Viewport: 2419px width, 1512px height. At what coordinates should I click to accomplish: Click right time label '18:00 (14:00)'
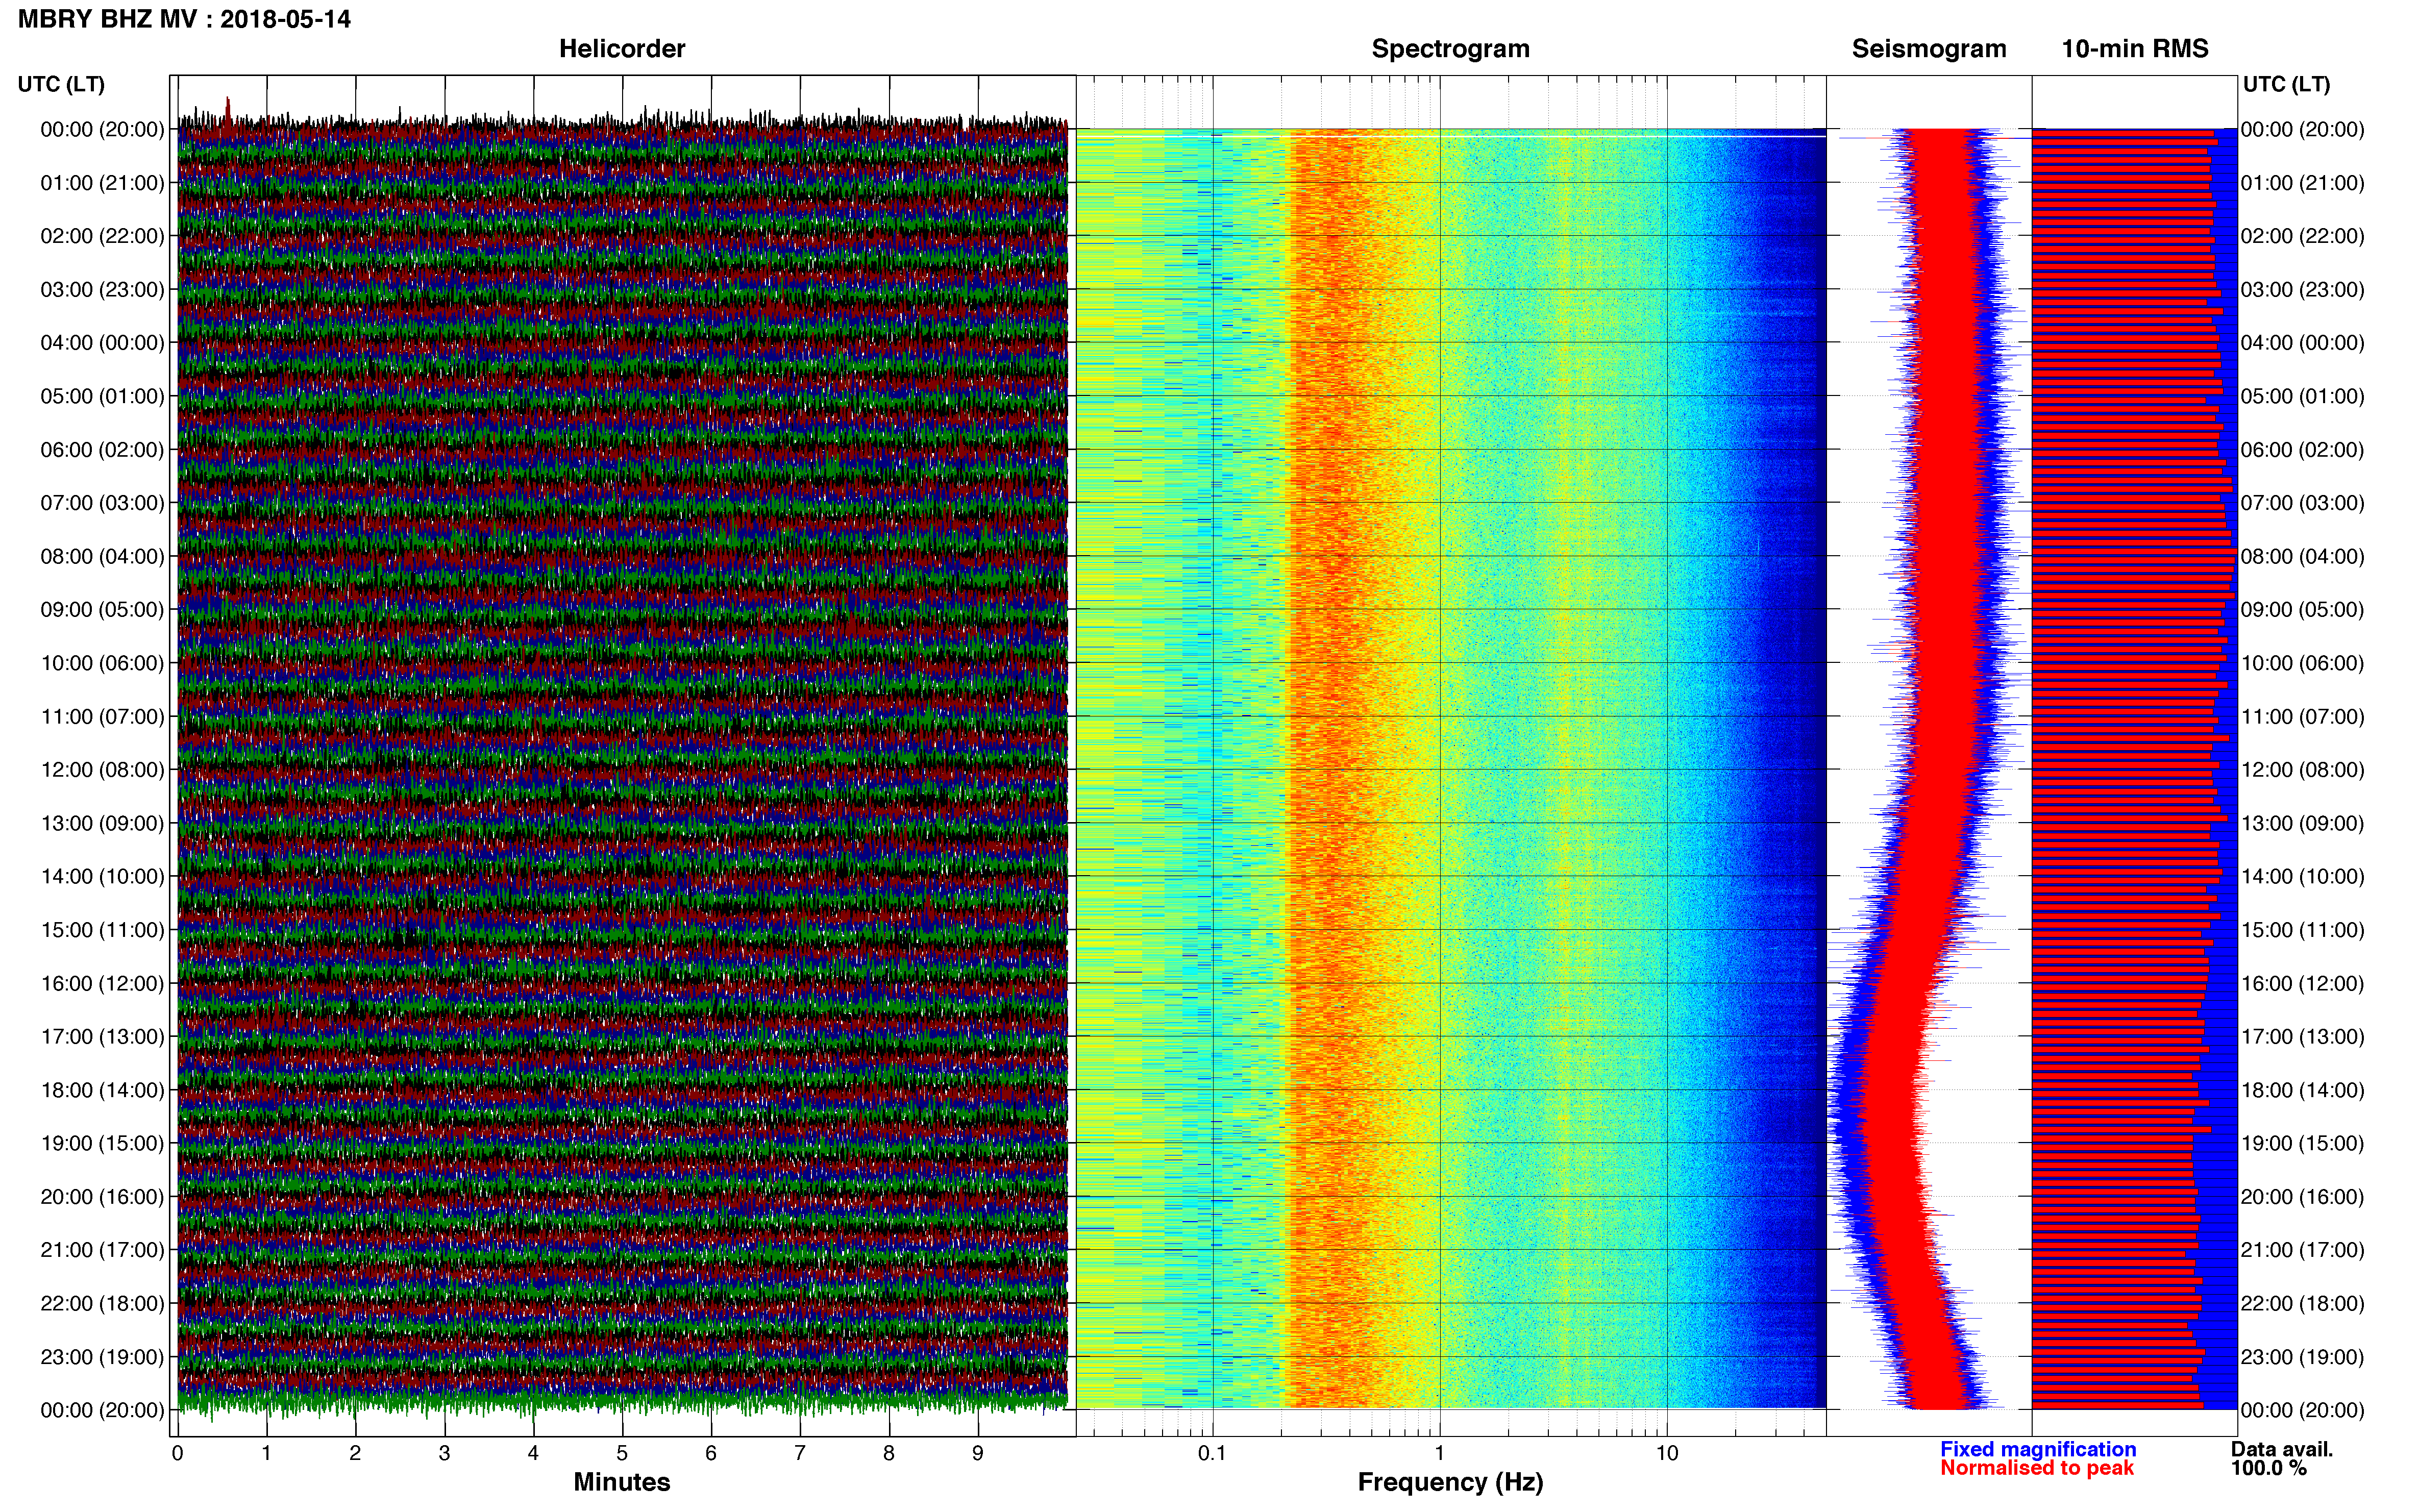[2303, 1090]
